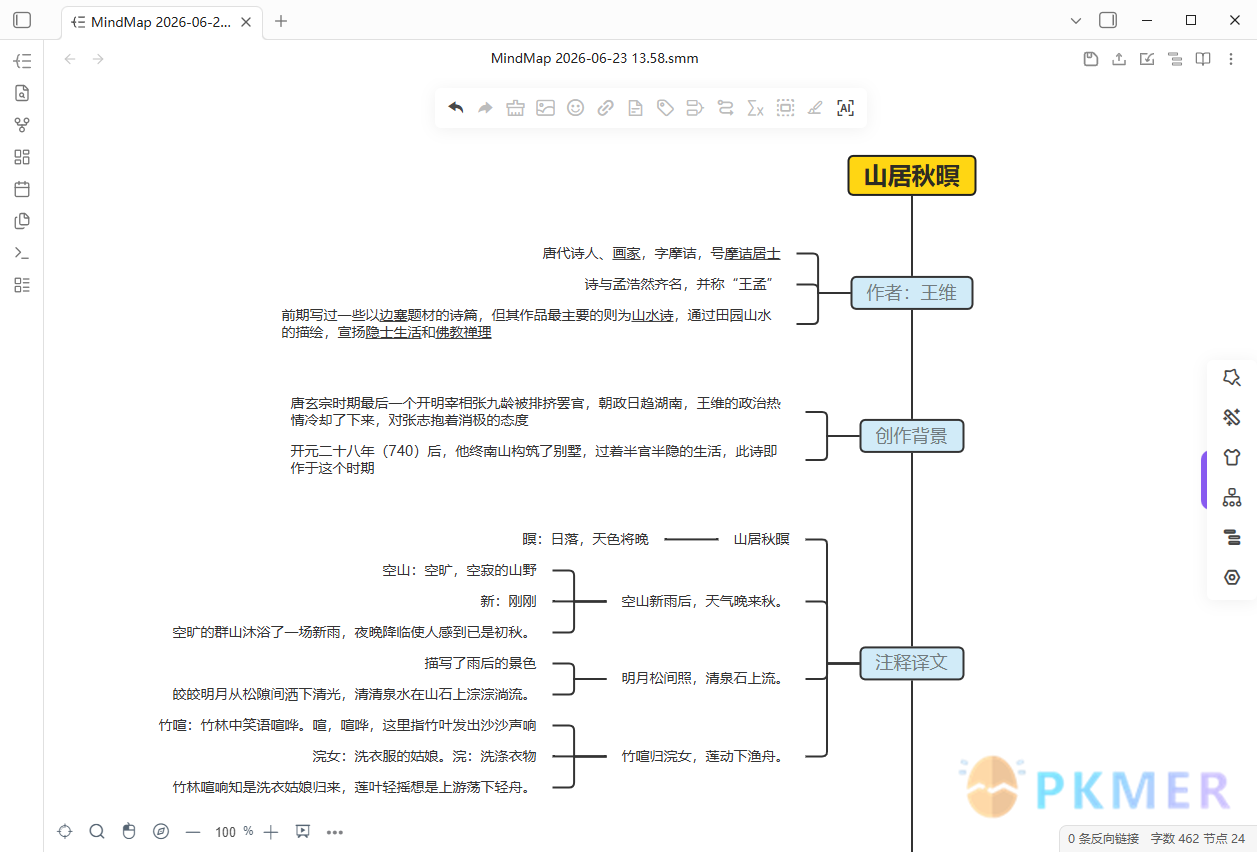Viewport: 1257px width, 852px height.
Task: Open the file search icon in the left ribbon
Action: pyautogui.click(x=22, y=93)
